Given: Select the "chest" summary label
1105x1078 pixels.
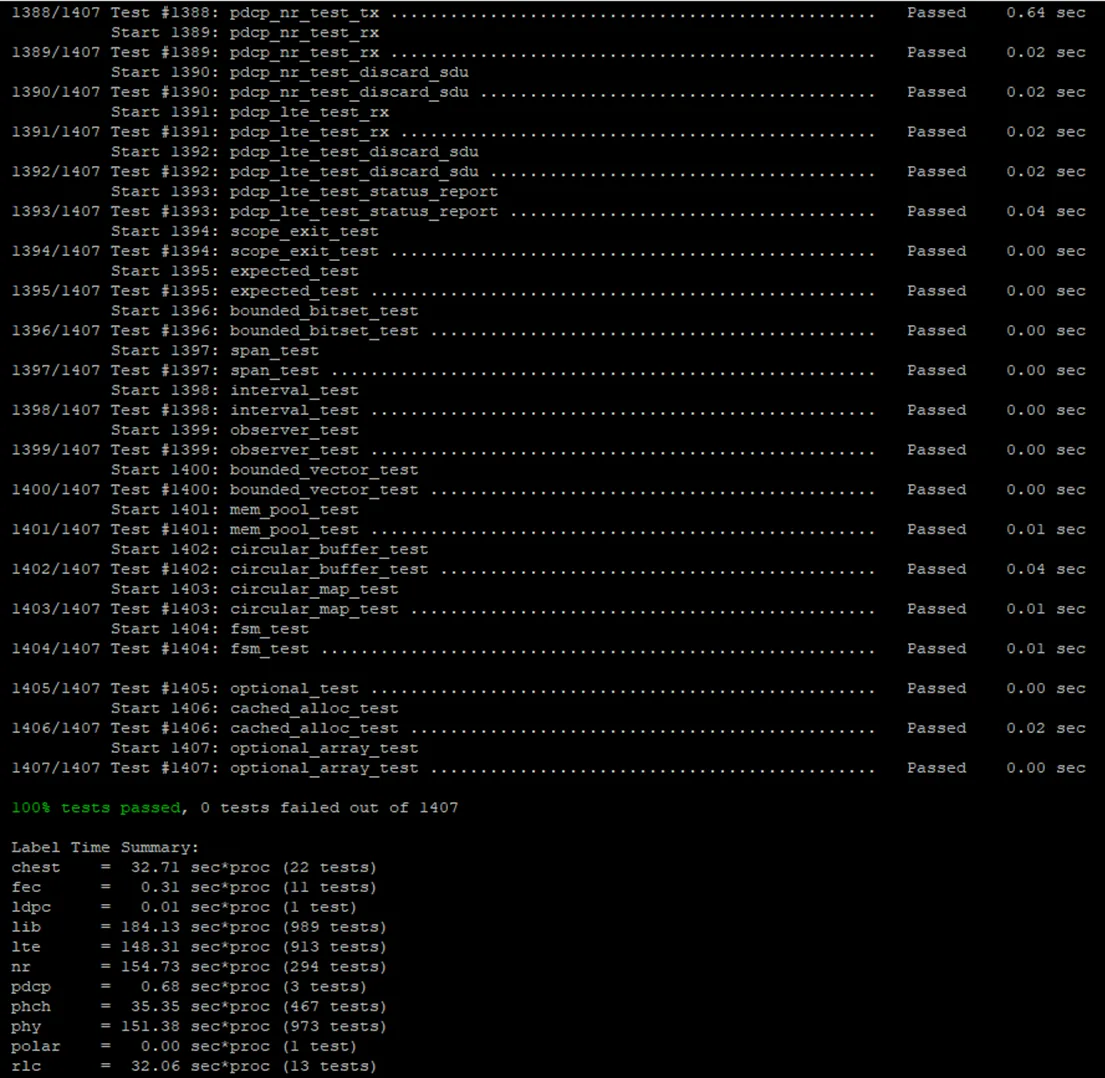Looking at the screenshot, I should click(x=36, y=867).
